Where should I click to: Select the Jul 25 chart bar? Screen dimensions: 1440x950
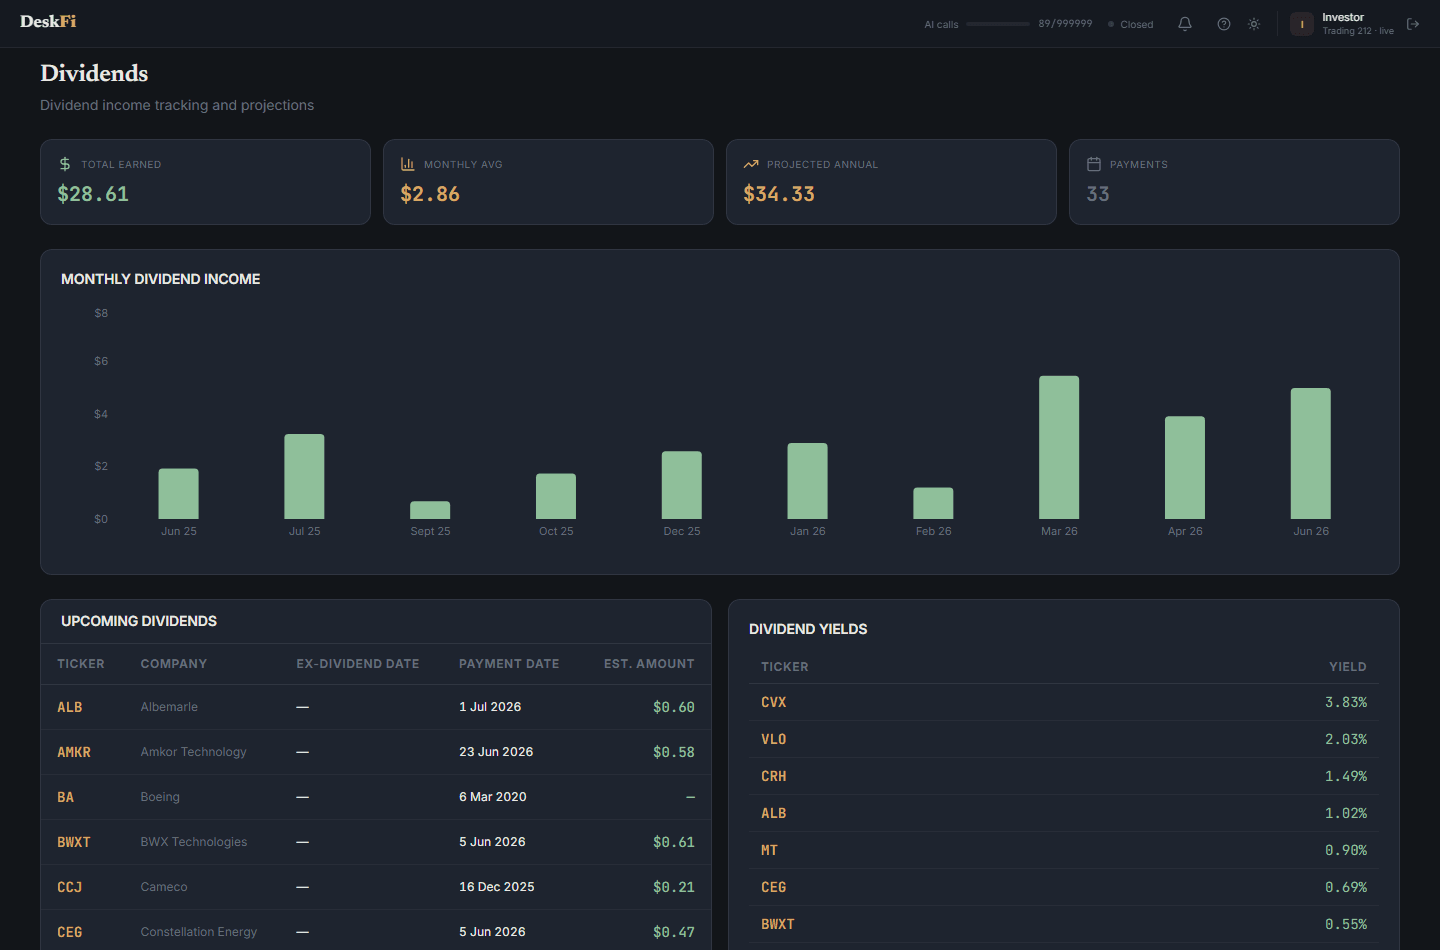[x=304, y=476]
